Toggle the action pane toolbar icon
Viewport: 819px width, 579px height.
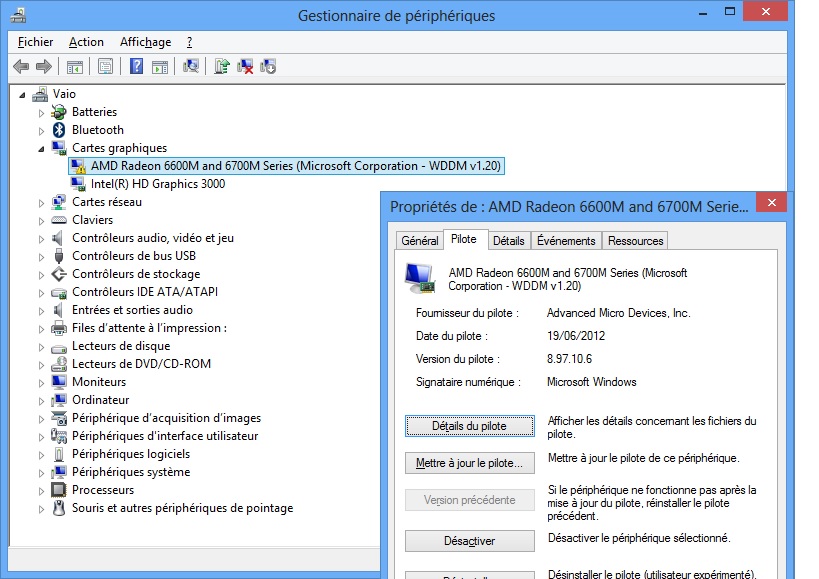coord(160,66)
